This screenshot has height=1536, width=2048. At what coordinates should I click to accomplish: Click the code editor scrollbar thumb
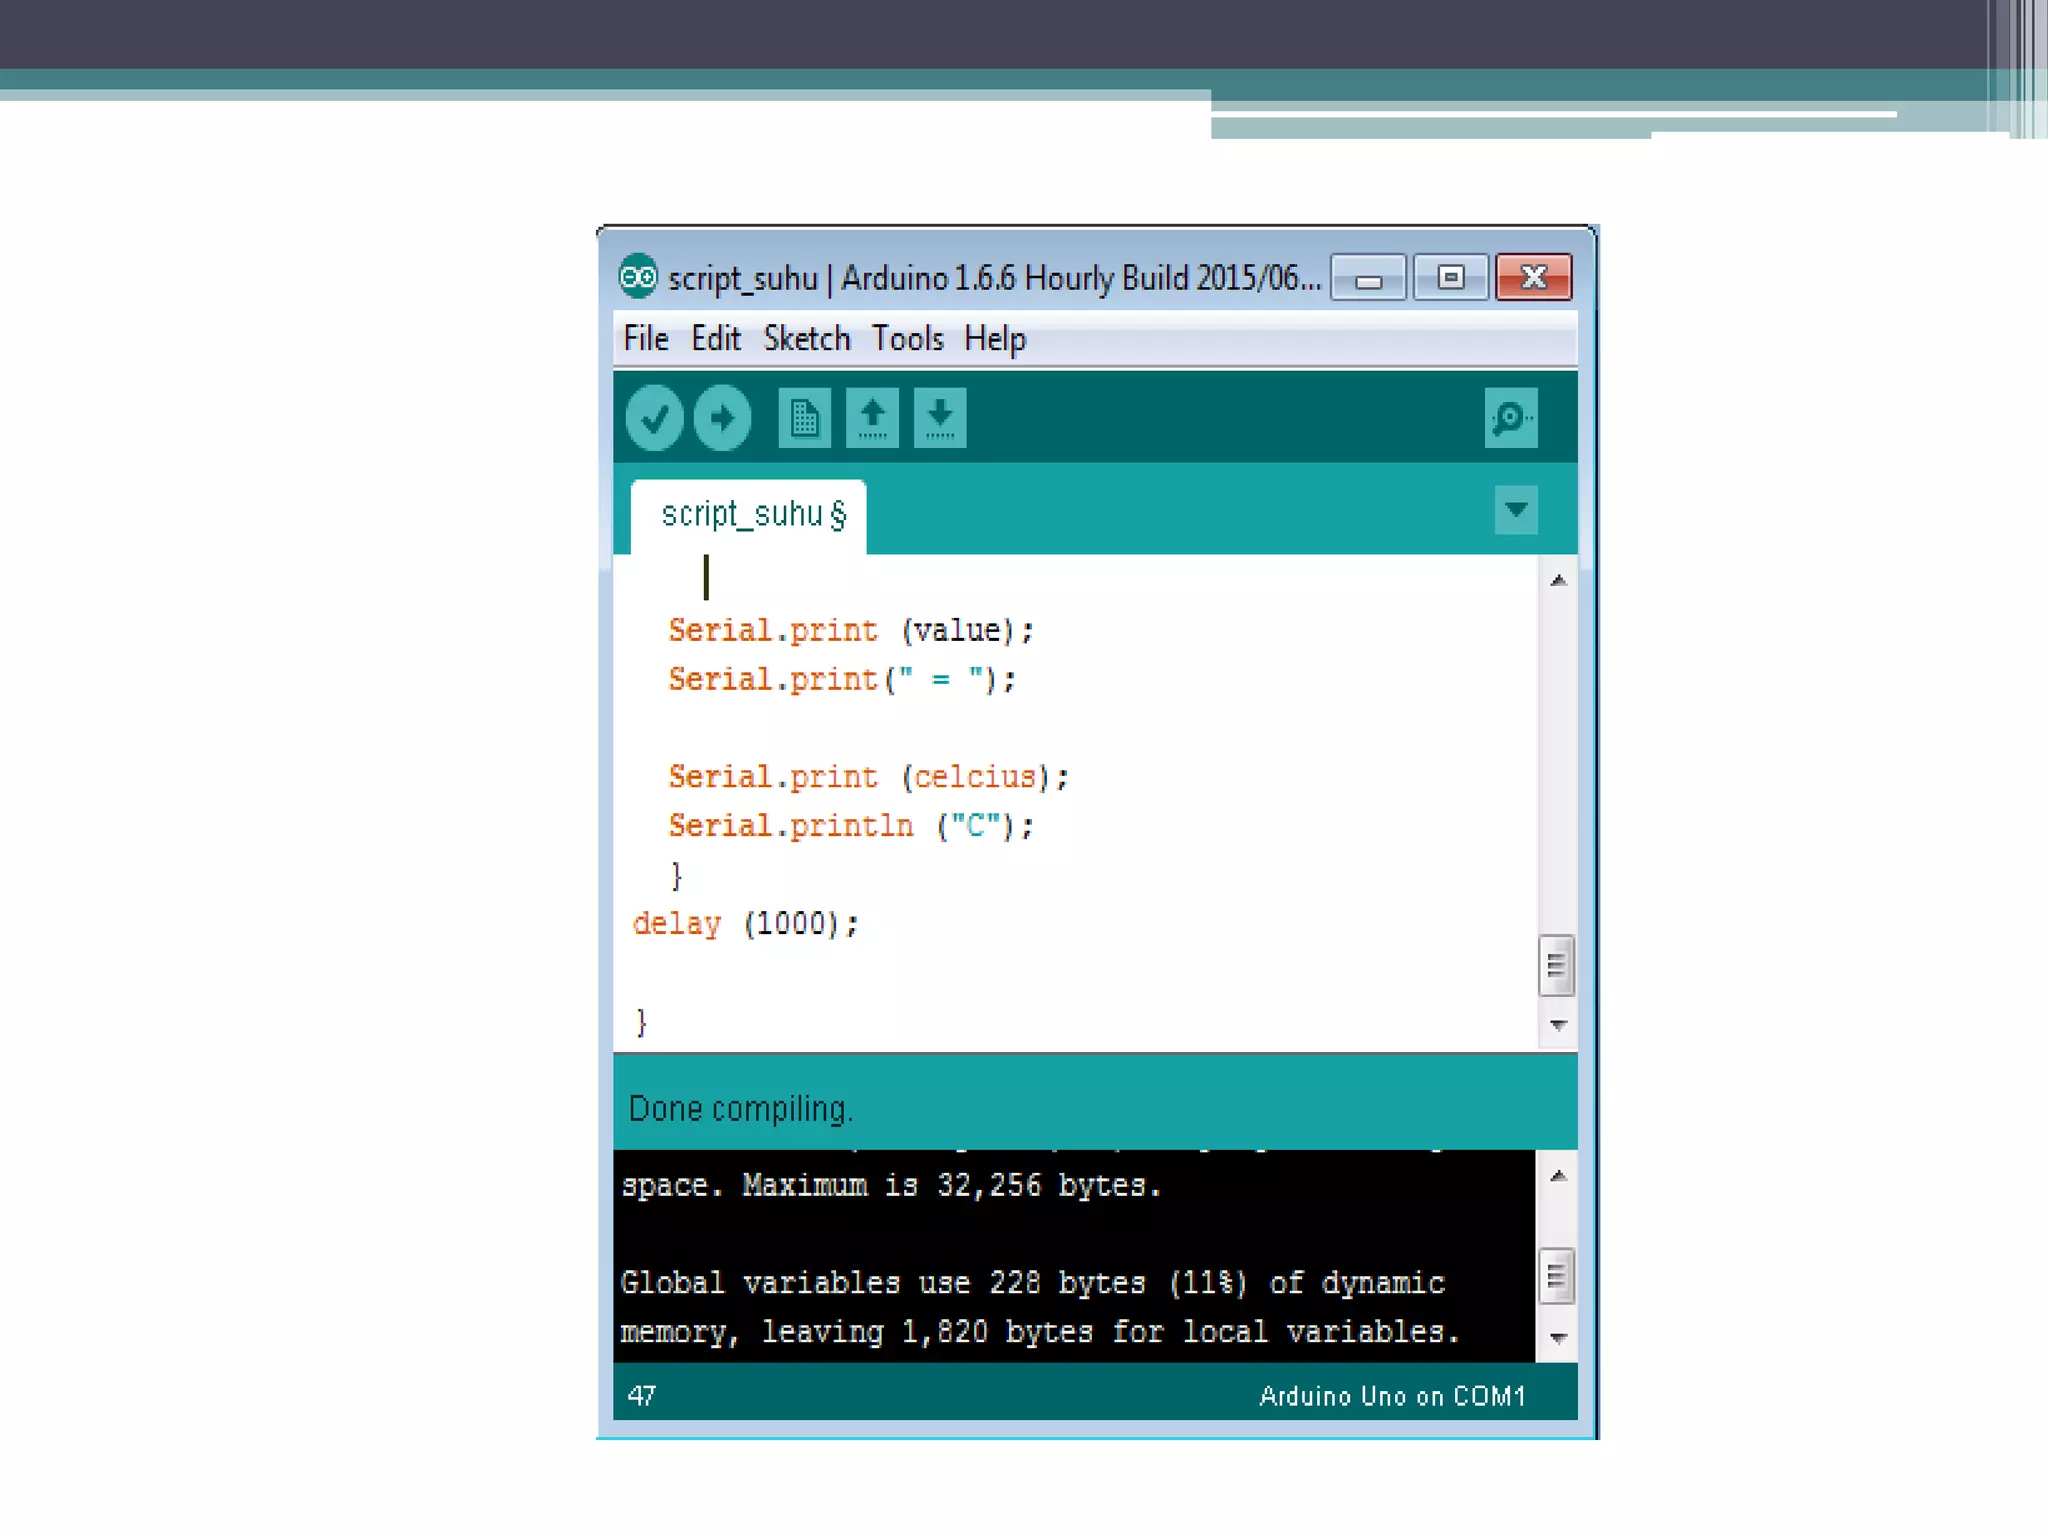1556,965
